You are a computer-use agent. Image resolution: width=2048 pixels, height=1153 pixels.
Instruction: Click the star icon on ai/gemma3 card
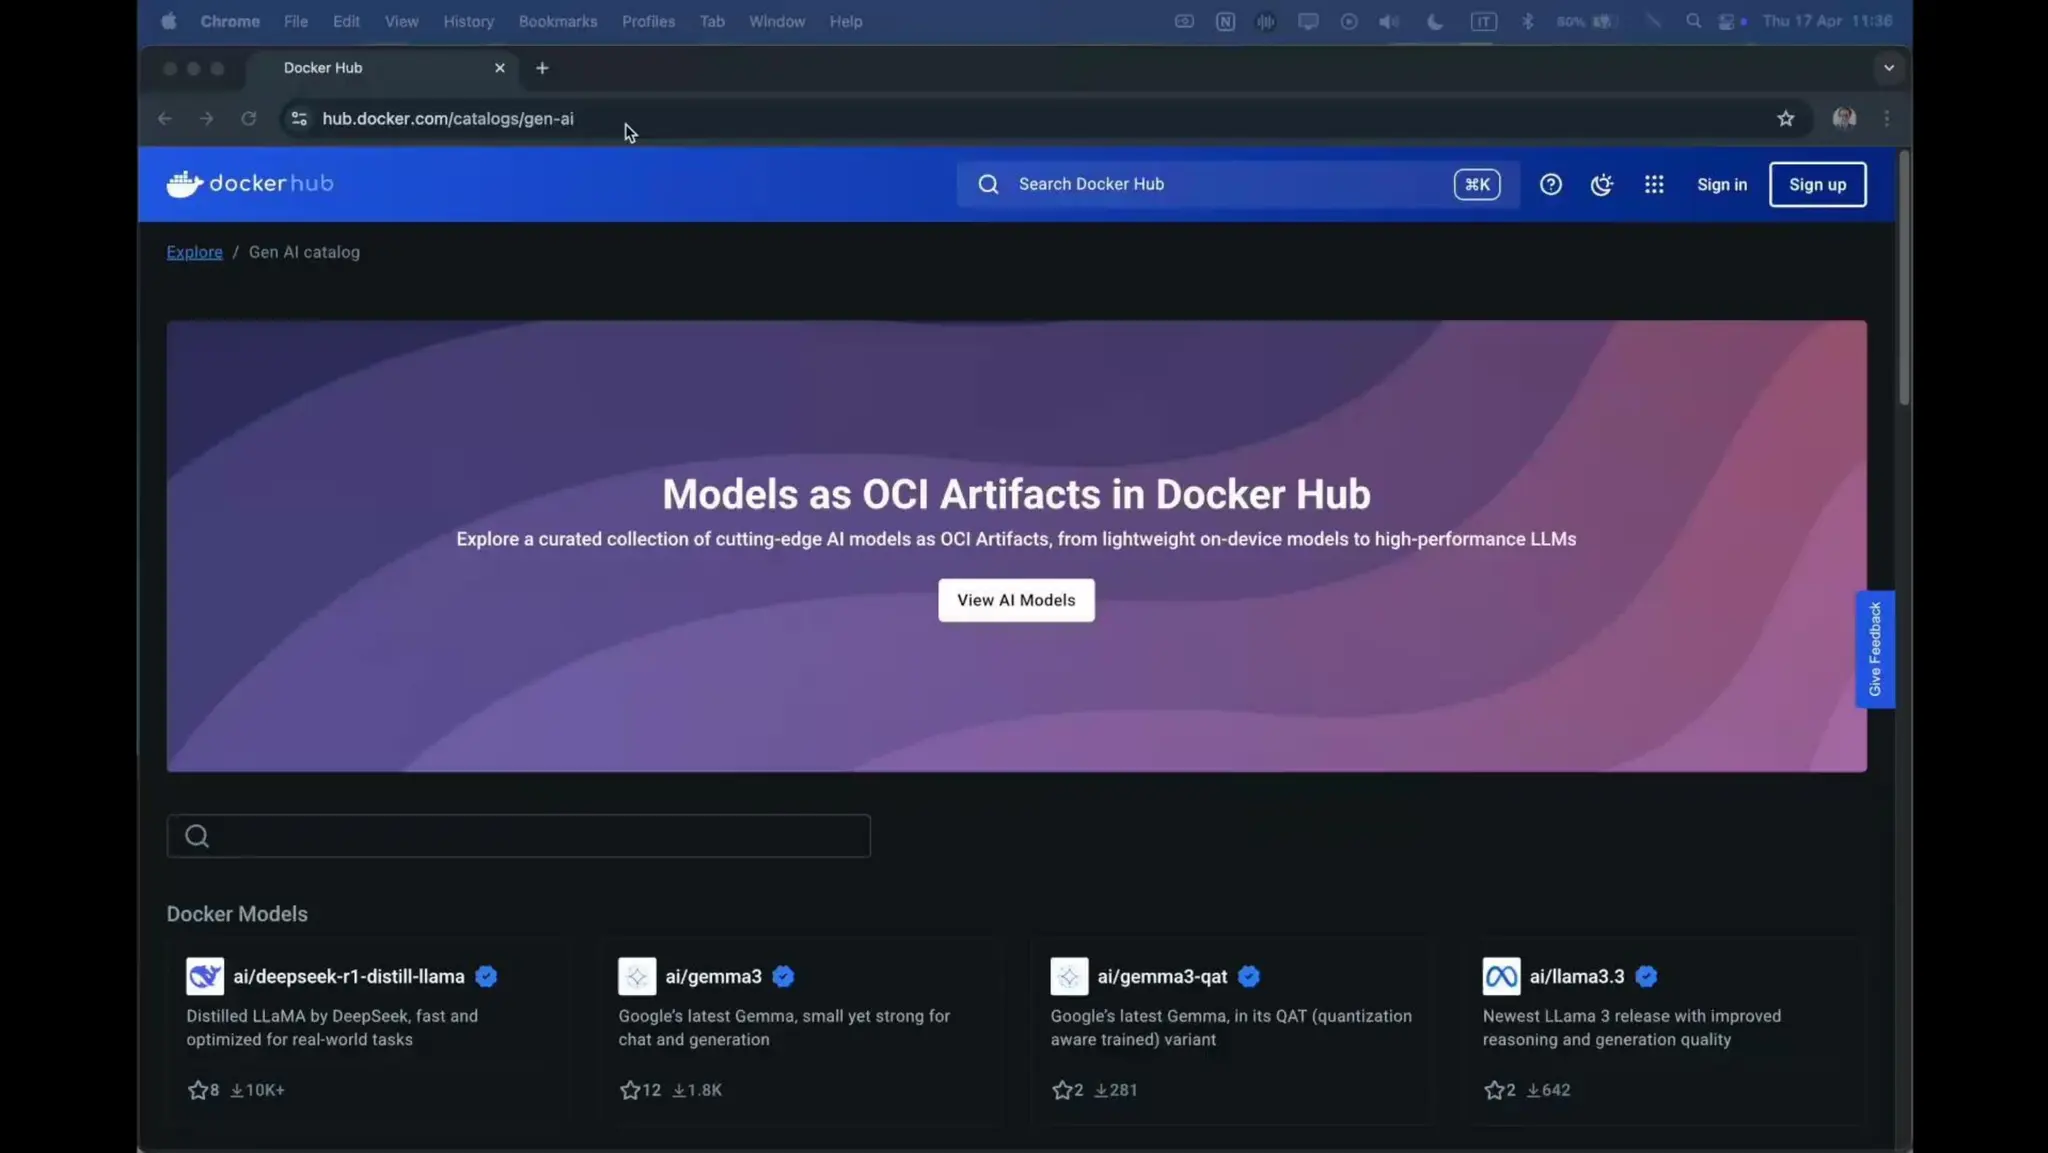(x=629, y=1090)
